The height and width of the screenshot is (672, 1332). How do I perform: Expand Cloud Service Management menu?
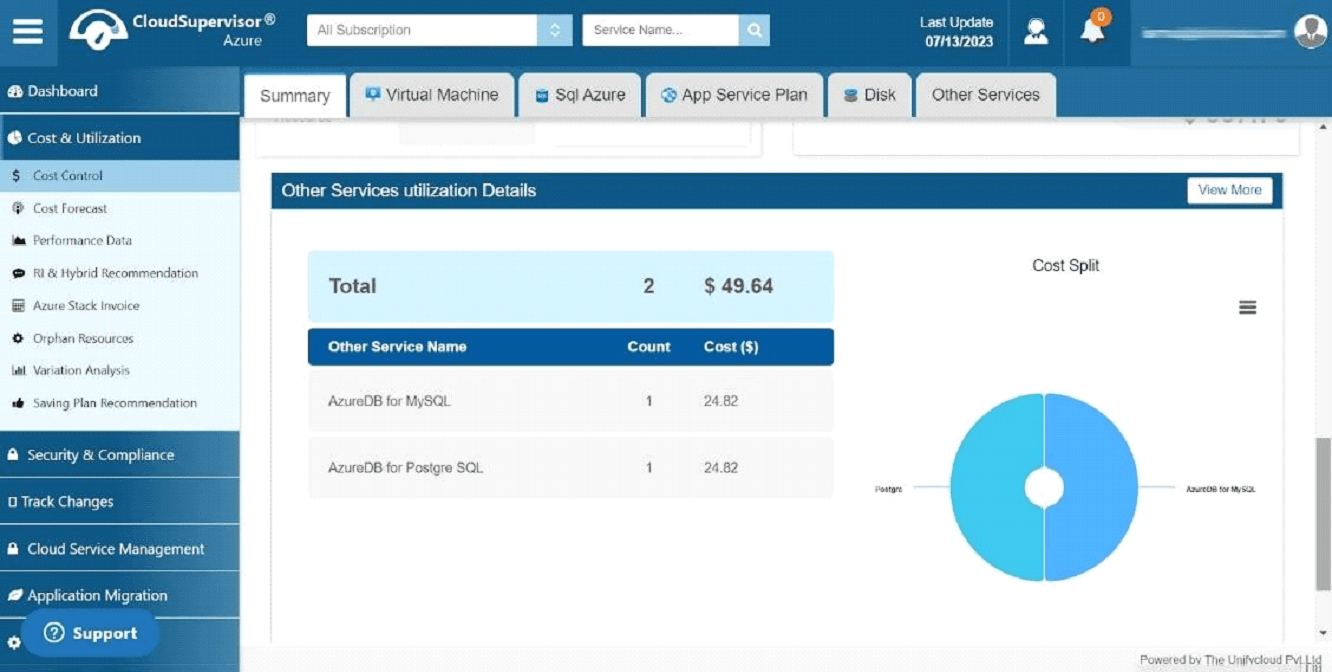pyautogui.click(x=120, y=549)
